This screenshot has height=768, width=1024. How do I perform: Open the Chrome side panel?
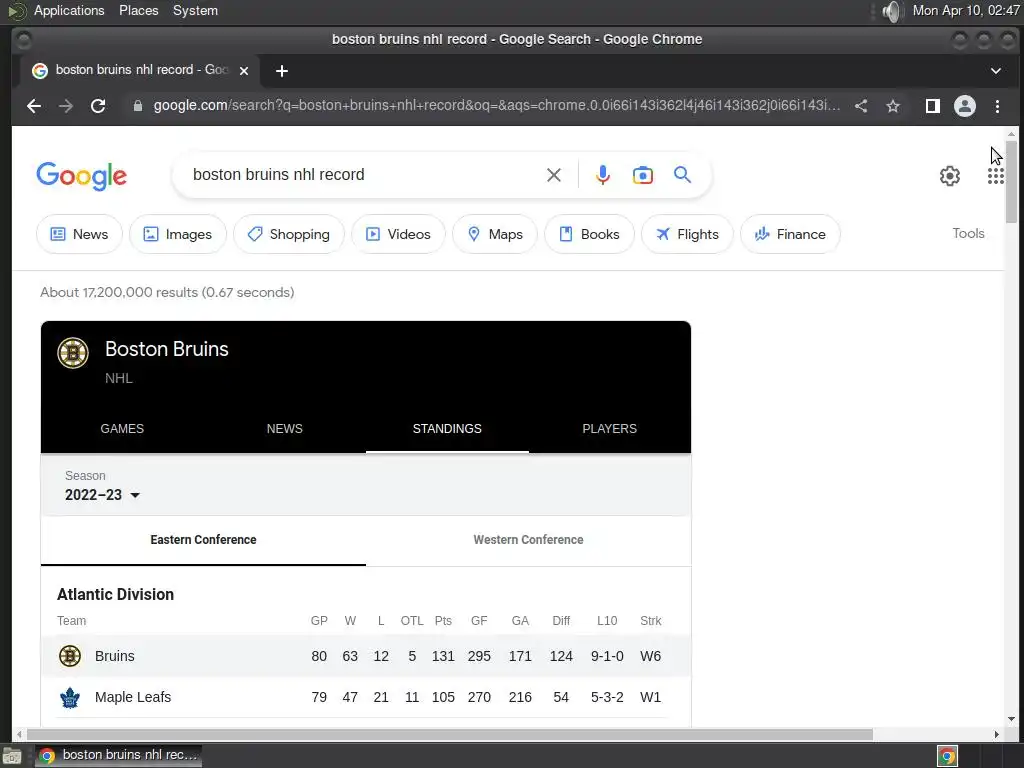(x=933, y=106)
